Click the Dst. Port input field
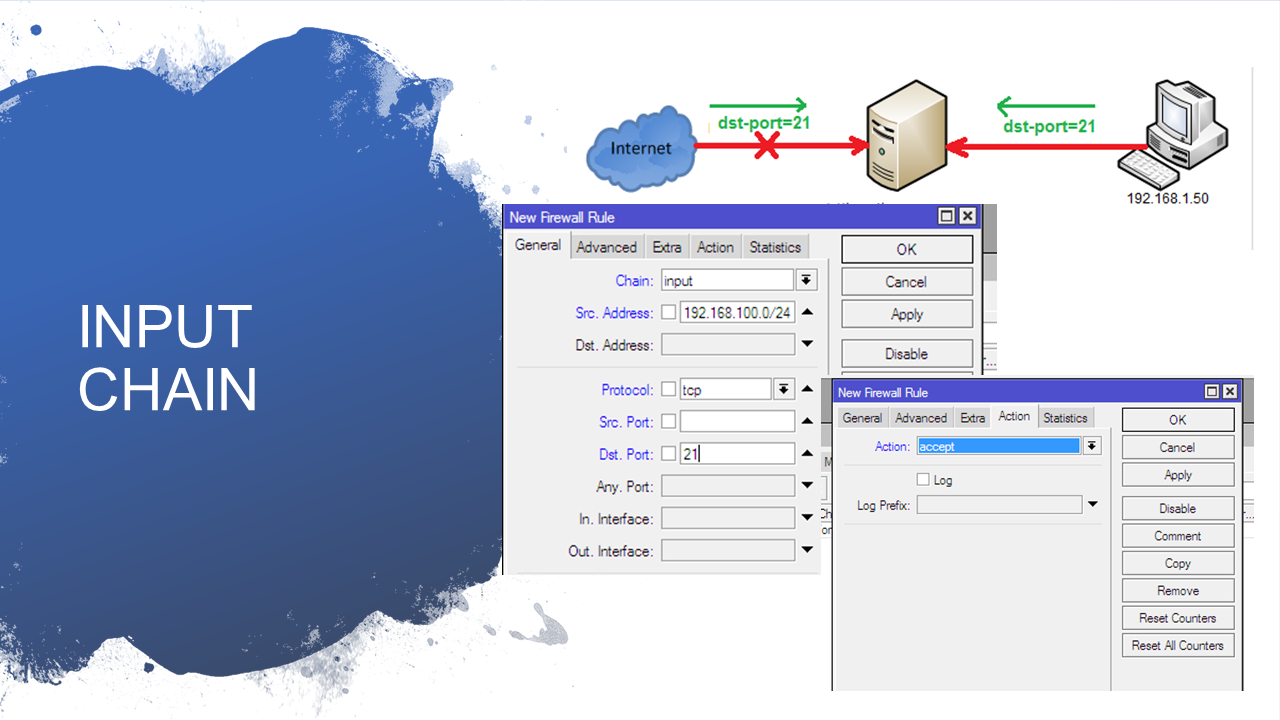The image size is (1280, 720). (737, 454)
